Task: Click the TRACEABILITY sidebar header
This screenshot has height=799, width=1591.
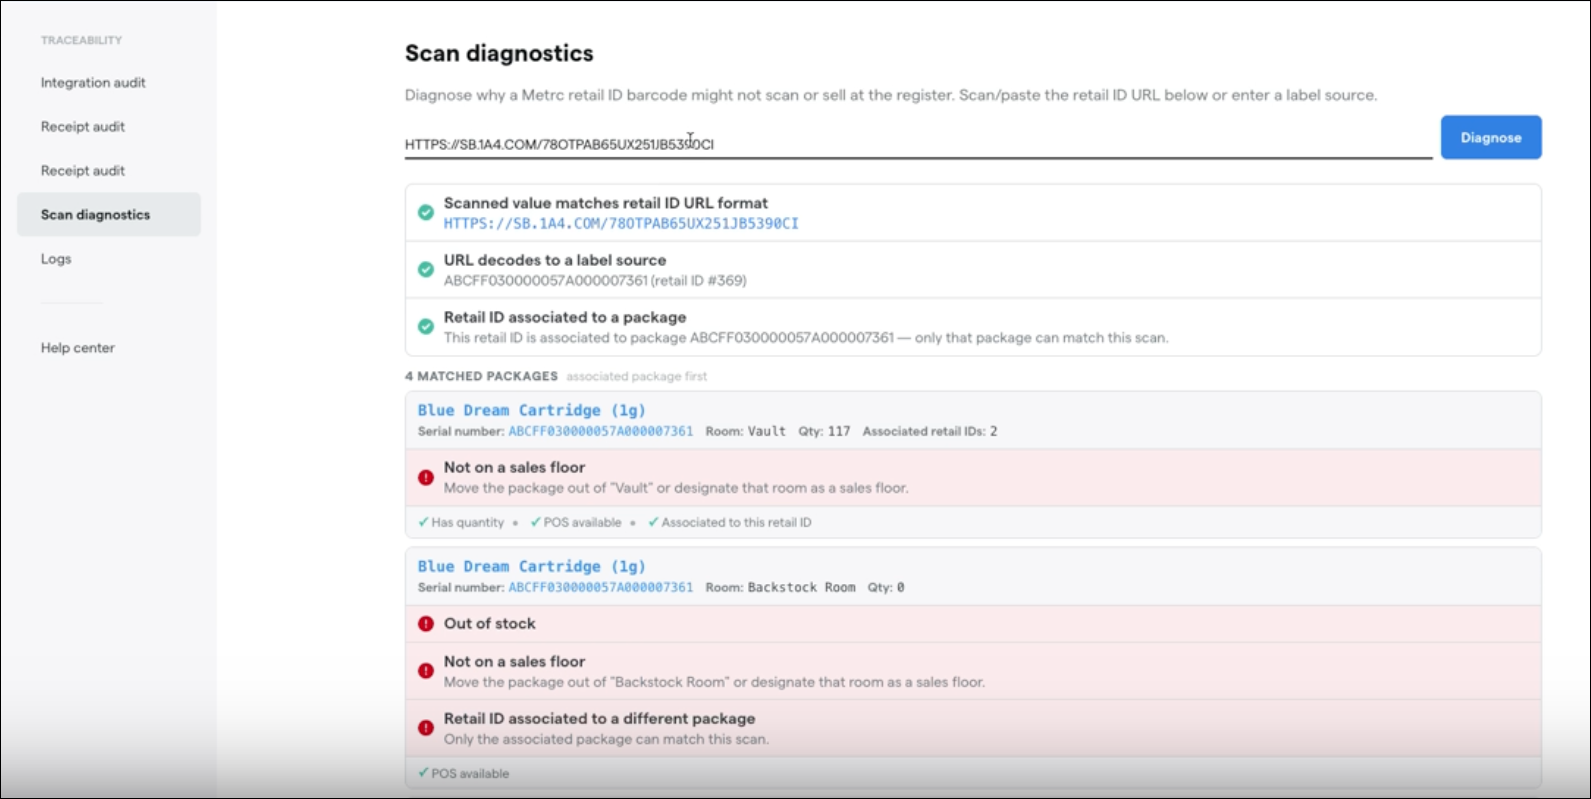Action: 81,40
